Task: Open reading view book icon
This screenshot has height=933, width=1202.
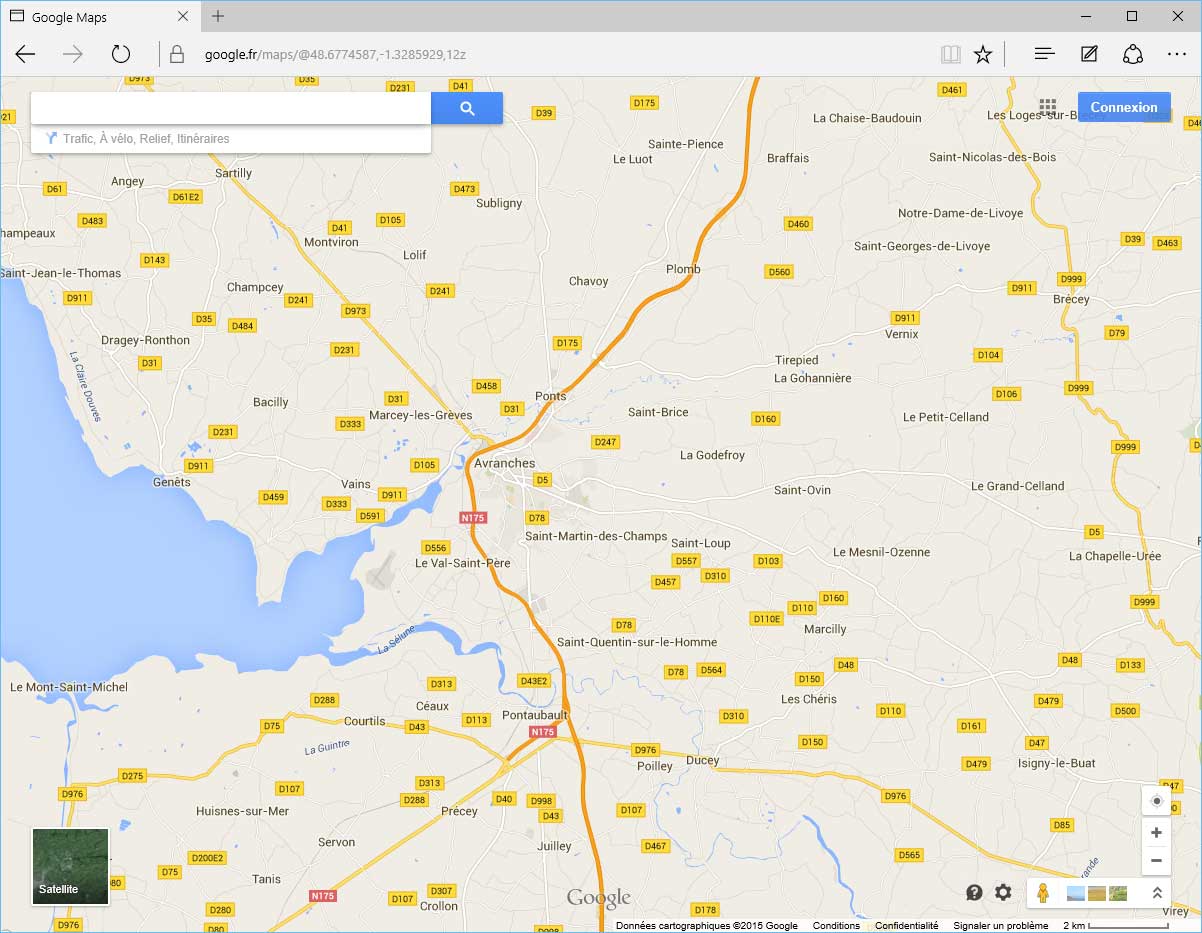Action: pyautogui.click(x=950, y=54)
